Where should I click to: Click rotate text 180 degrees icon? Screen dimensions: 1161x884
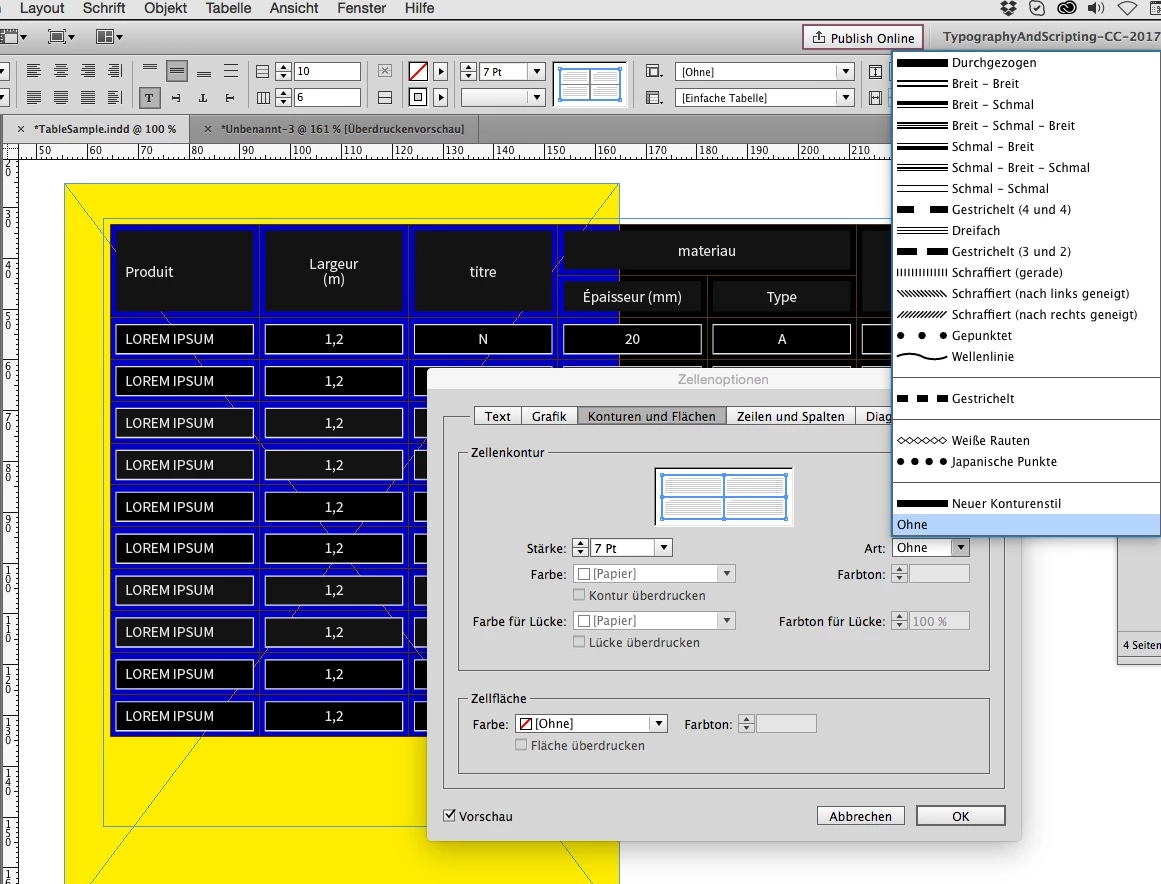coord(203,98)
